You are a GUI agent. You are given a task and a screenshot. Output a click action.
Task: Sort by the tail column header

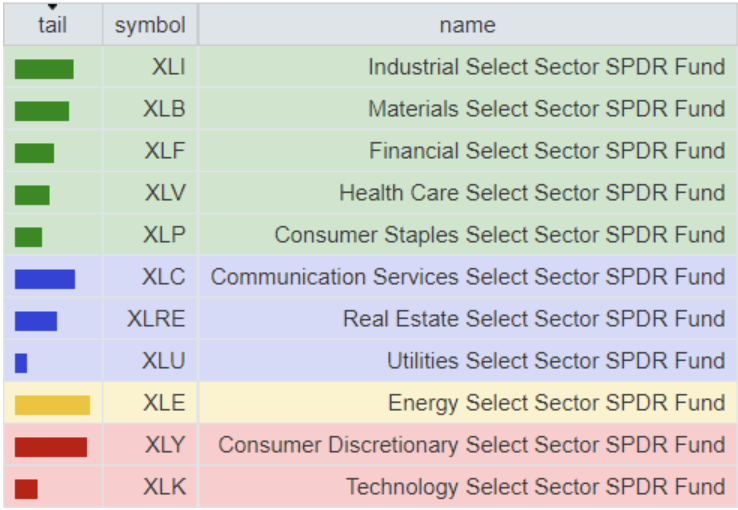pos(52,26)
